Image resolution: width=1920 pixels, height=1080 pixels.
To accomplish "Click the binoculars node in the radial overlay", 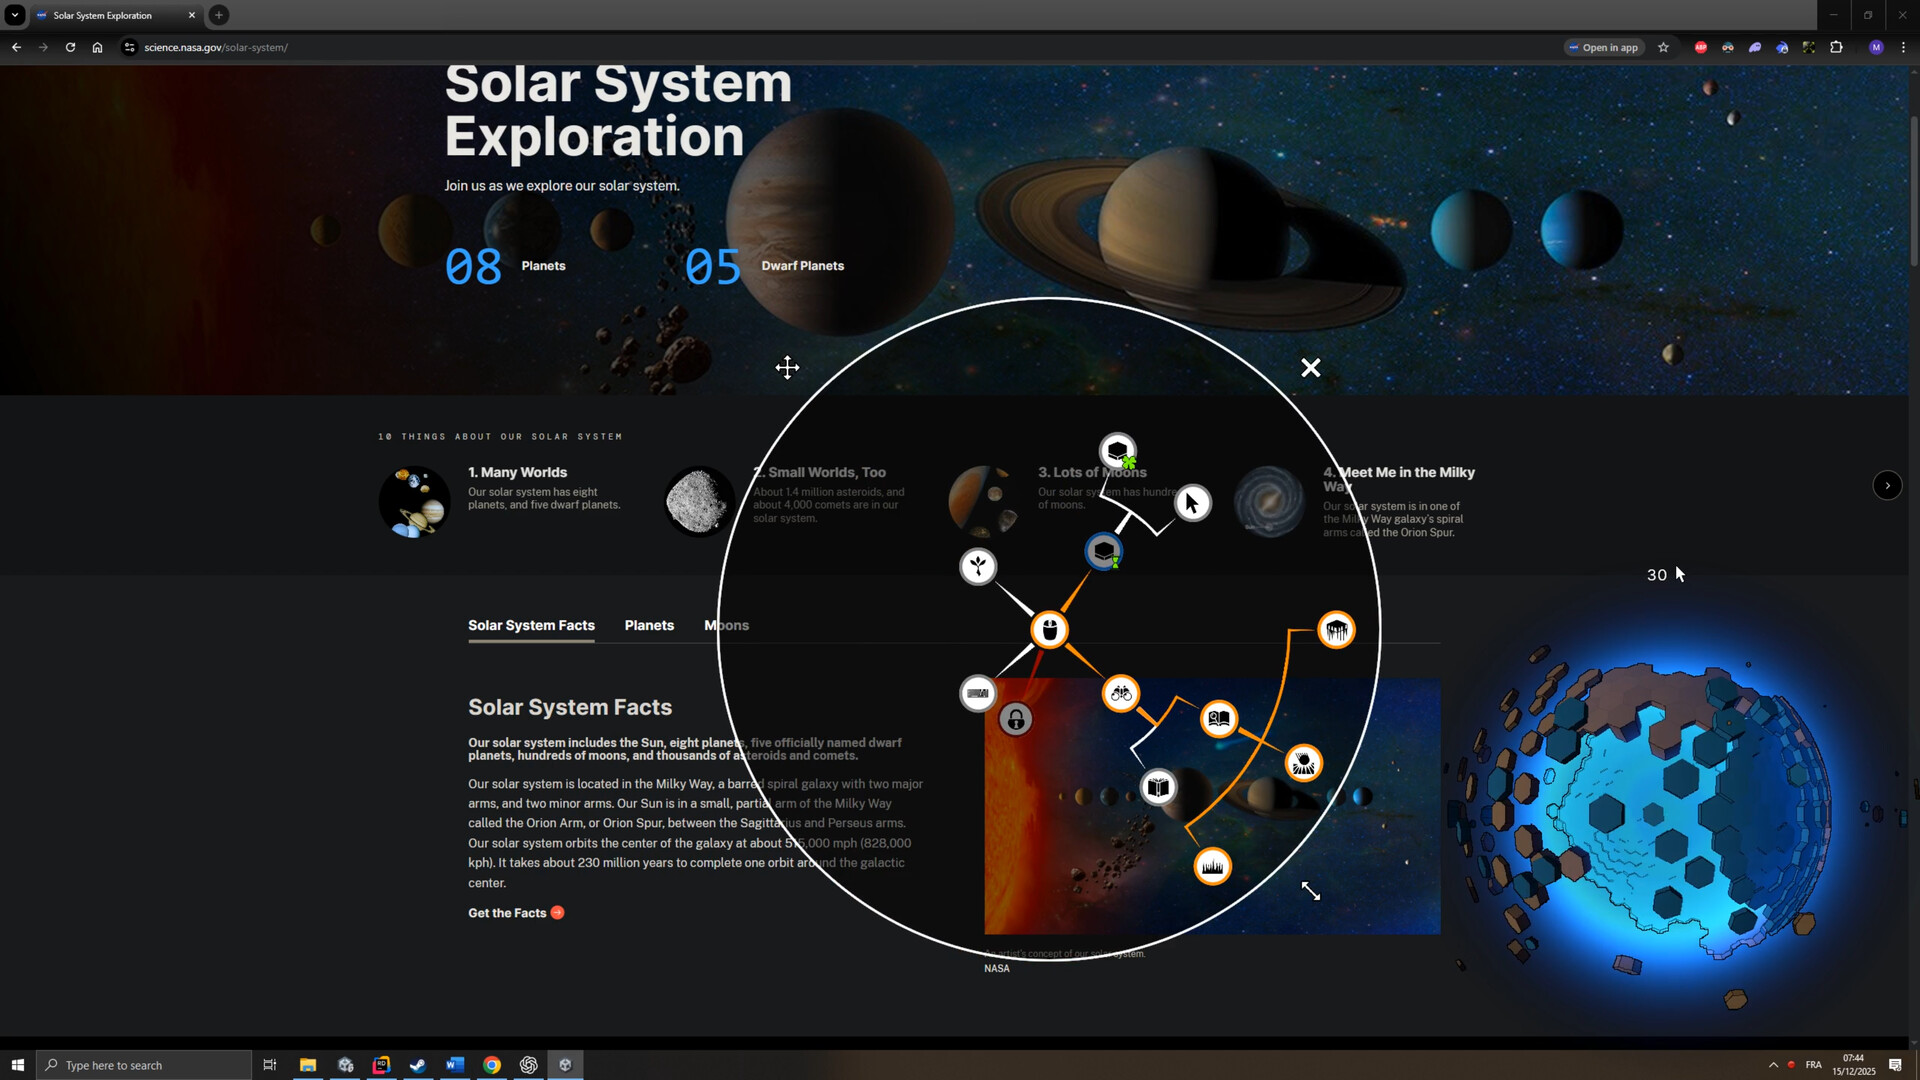I will (1120, 693).
